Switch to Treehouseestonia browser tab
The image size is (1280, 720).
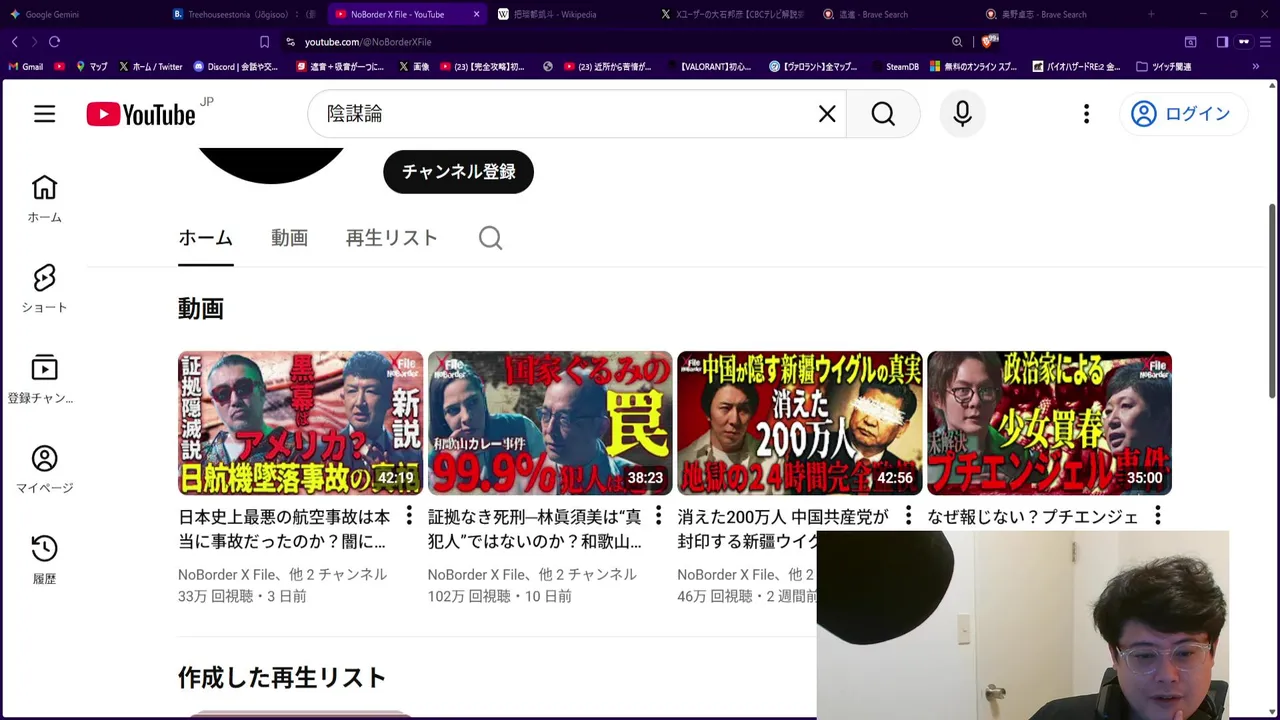pyautogui.click(x=245, y=14)
